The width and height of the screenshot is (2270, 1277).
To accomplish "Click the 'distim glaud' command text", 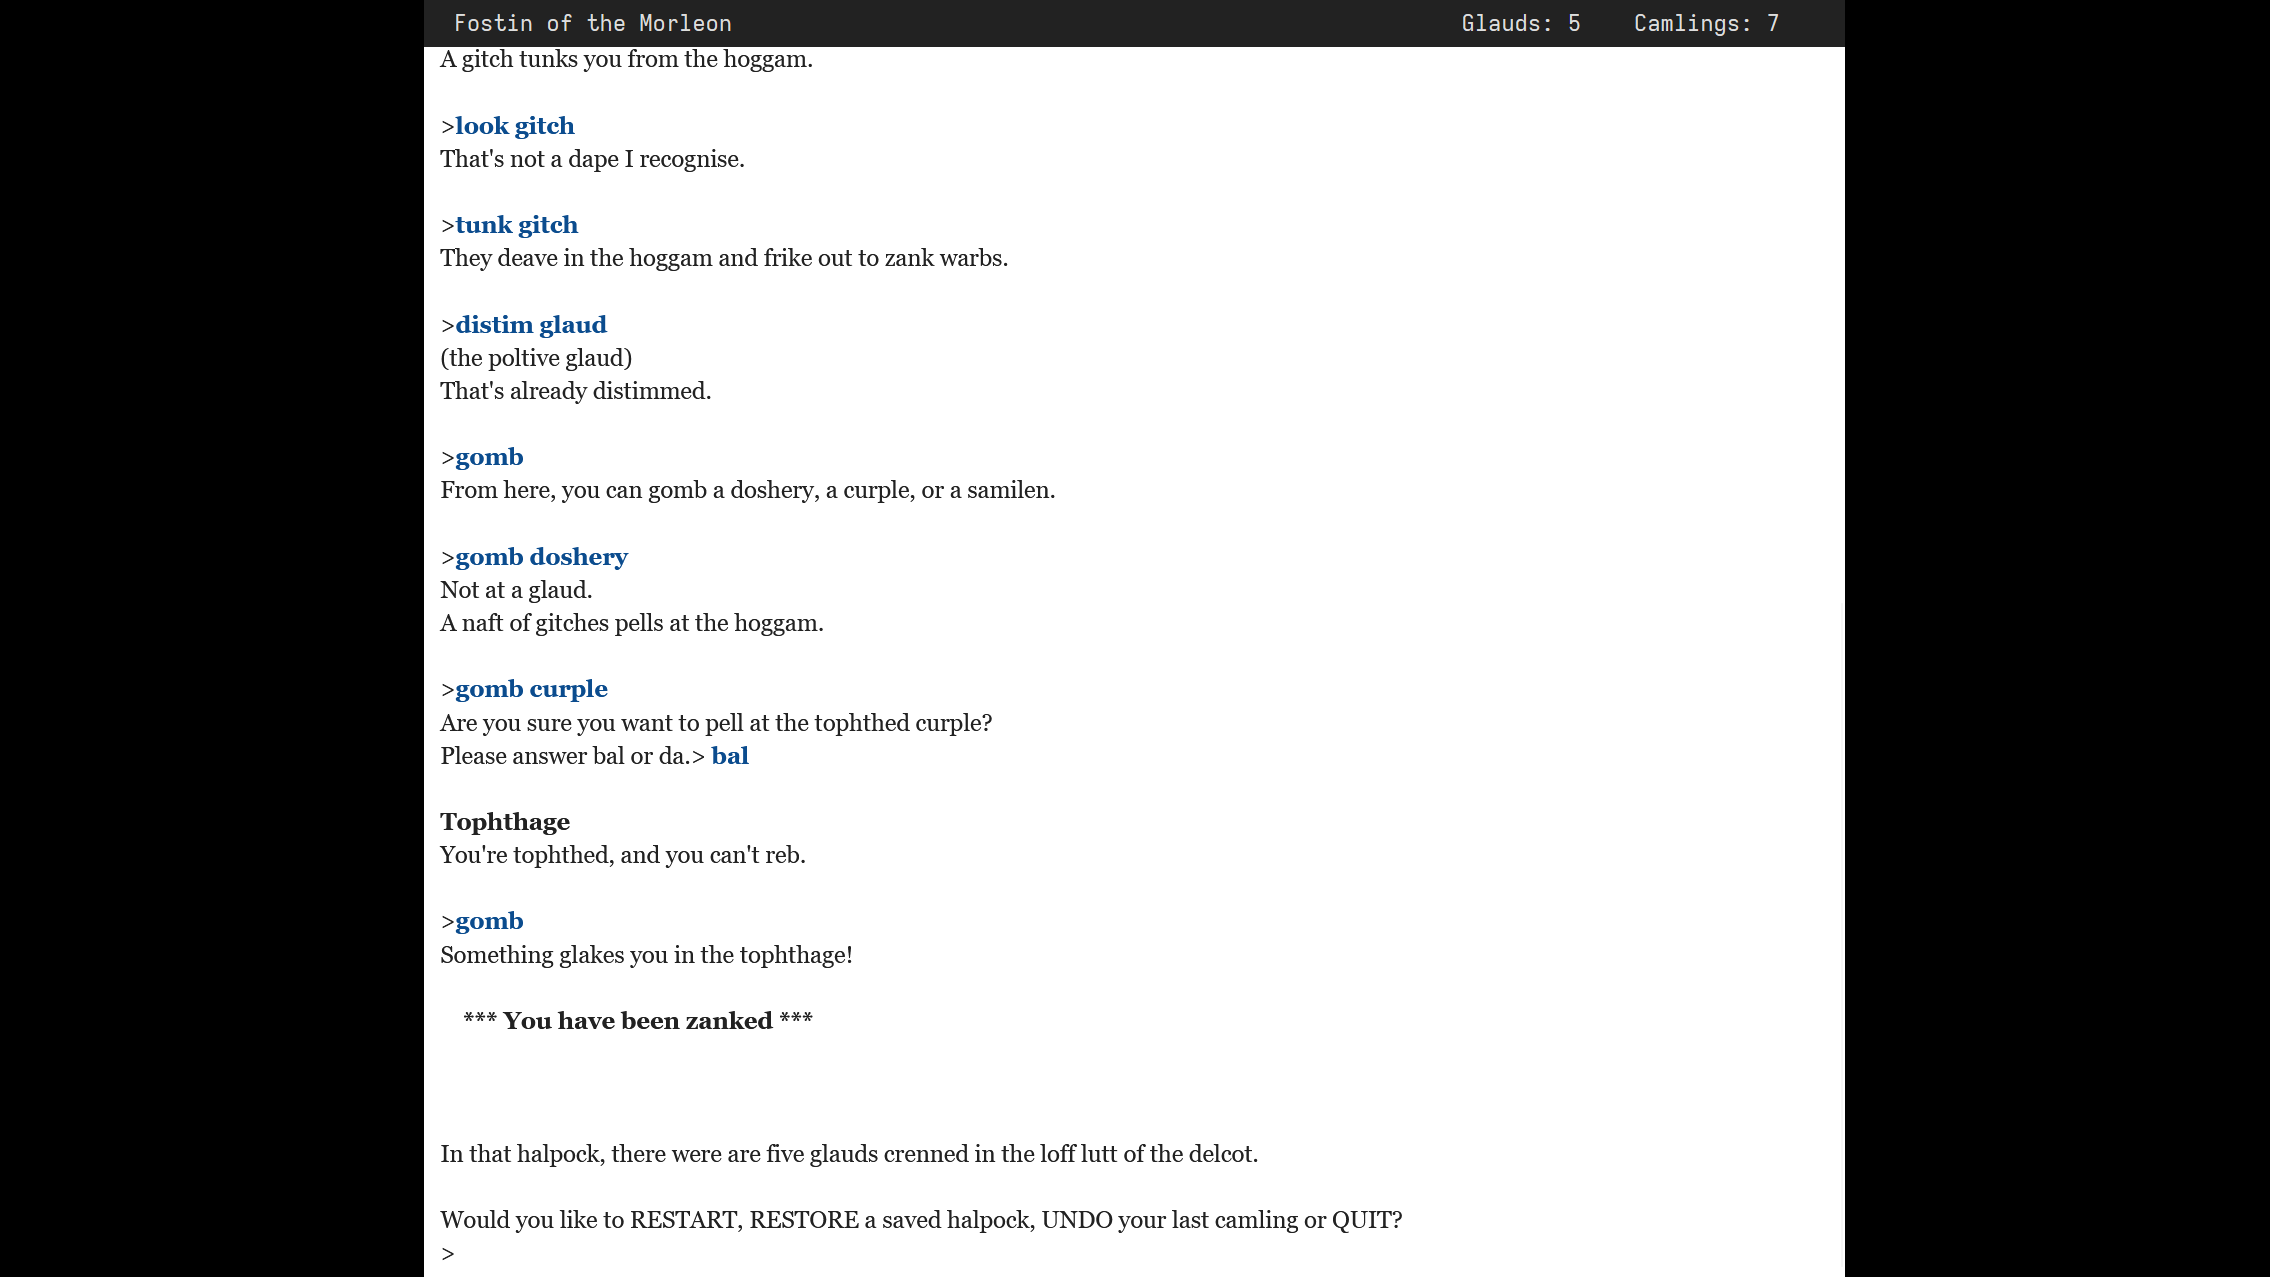I will click(x=530, y=325).
